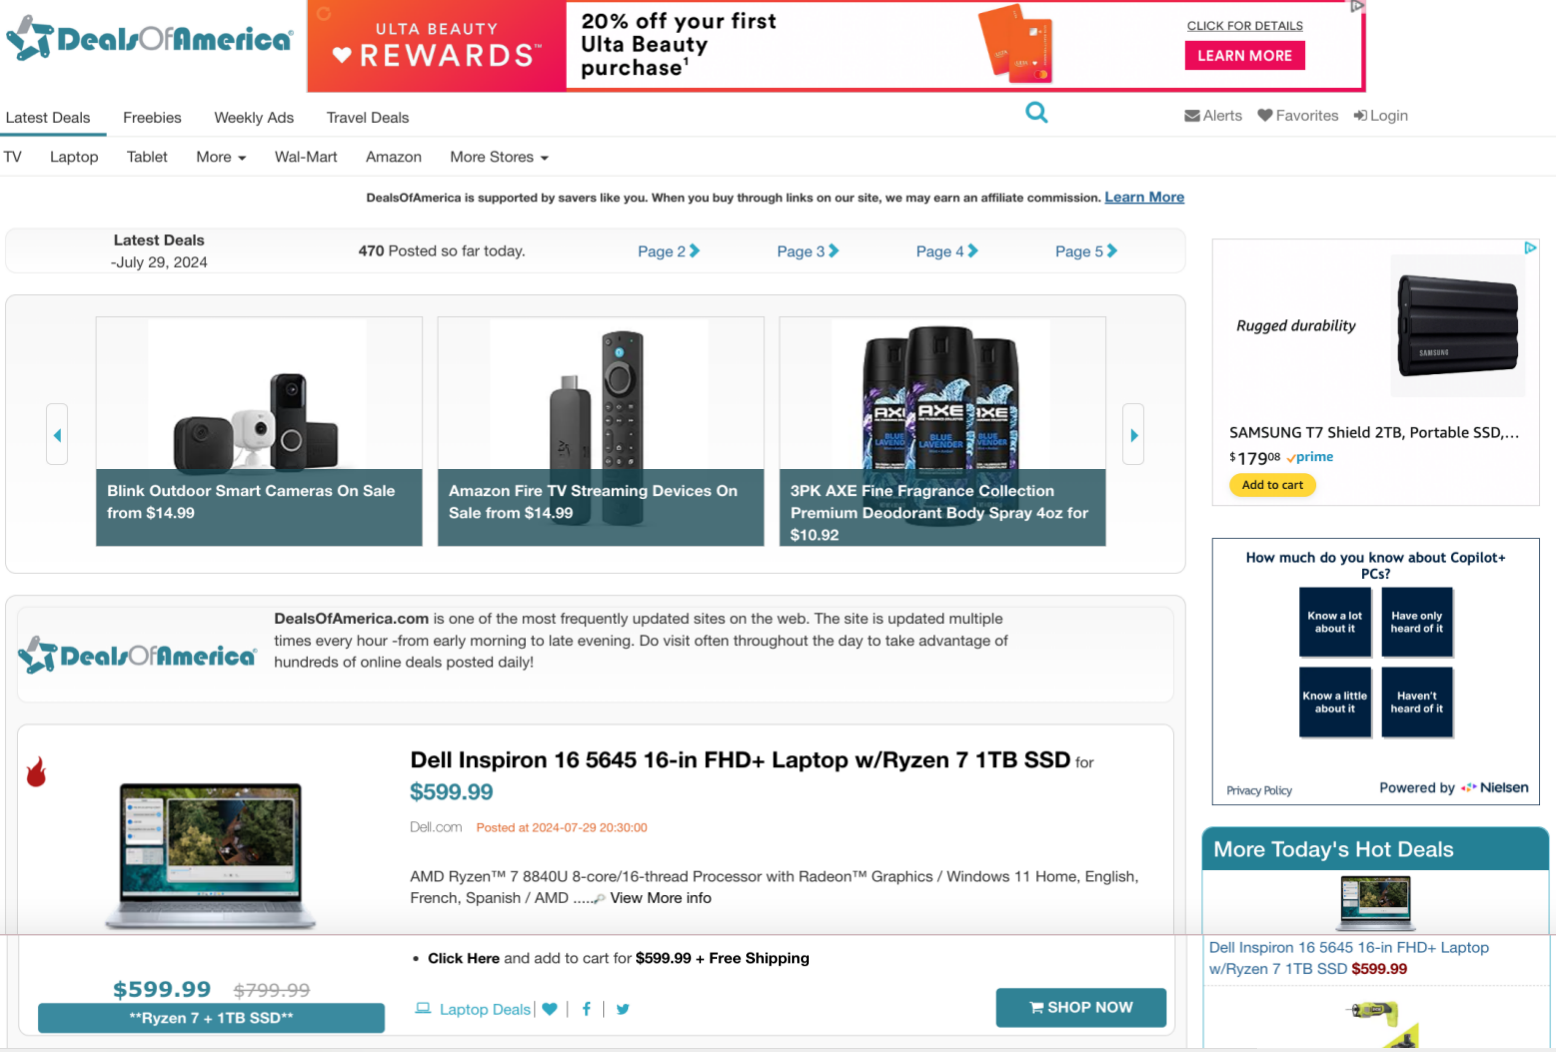Open the Amazon store deals

394,157
